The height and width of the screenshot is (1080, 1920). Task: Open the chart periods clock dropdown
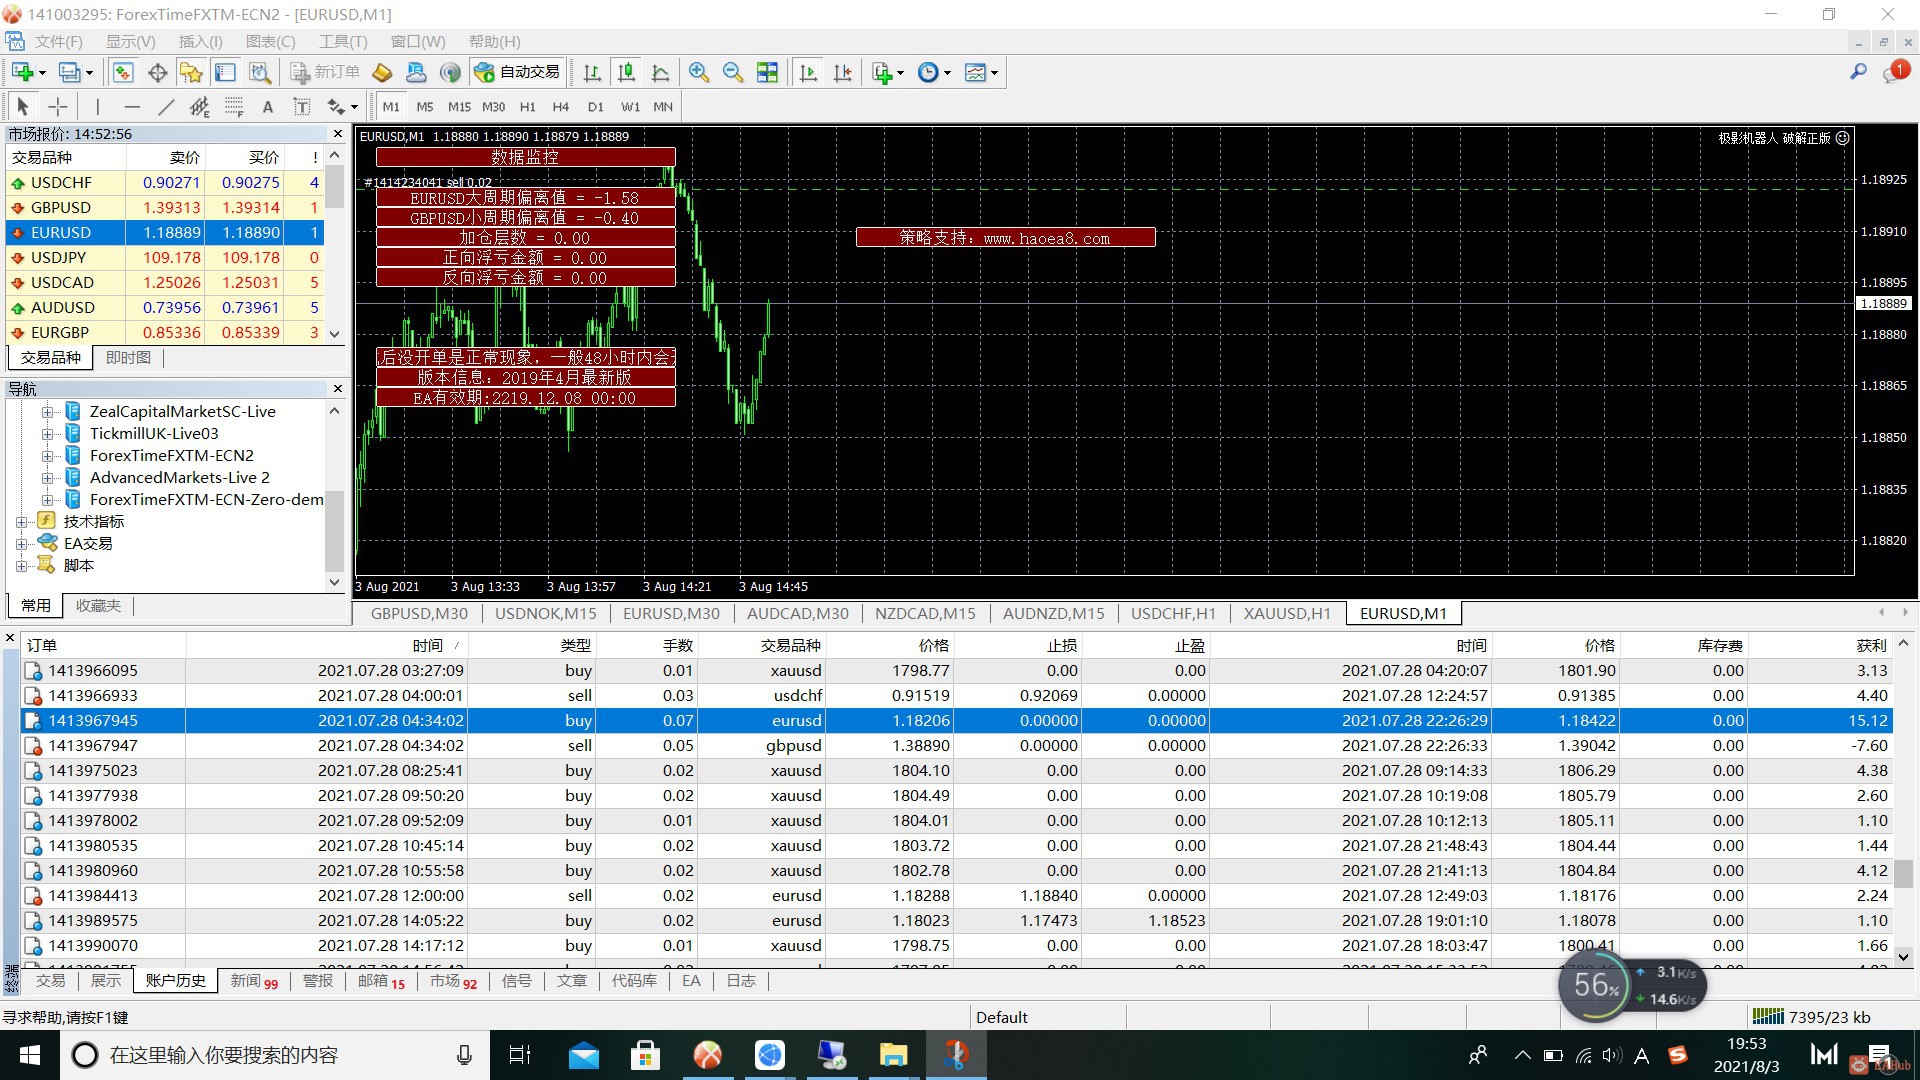click(947, 72)
